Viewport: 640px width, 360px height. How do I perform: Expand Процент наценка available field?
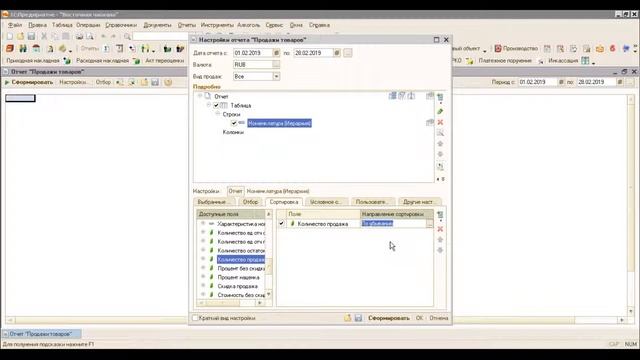pyautogui.click(x=203, y=277)
